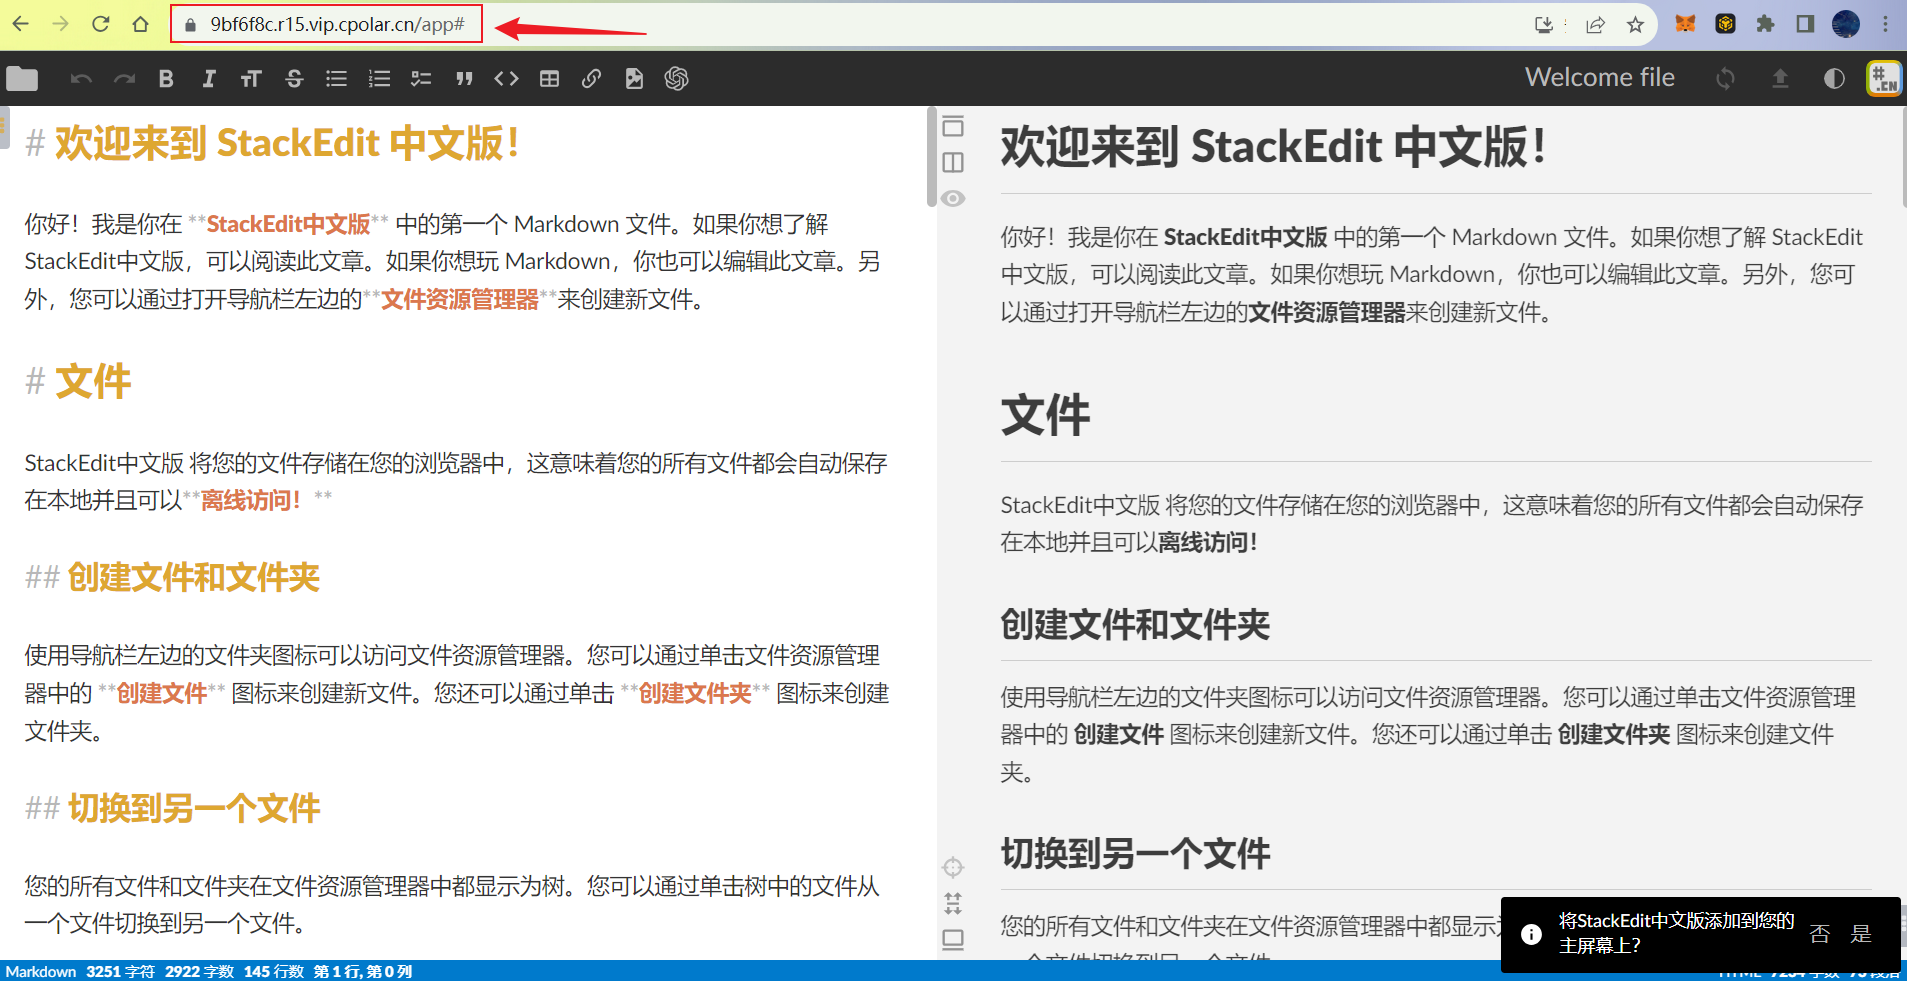Toggle the browser side panel
Screen dimensions: 1907x981
click(x=1805, y=24)
